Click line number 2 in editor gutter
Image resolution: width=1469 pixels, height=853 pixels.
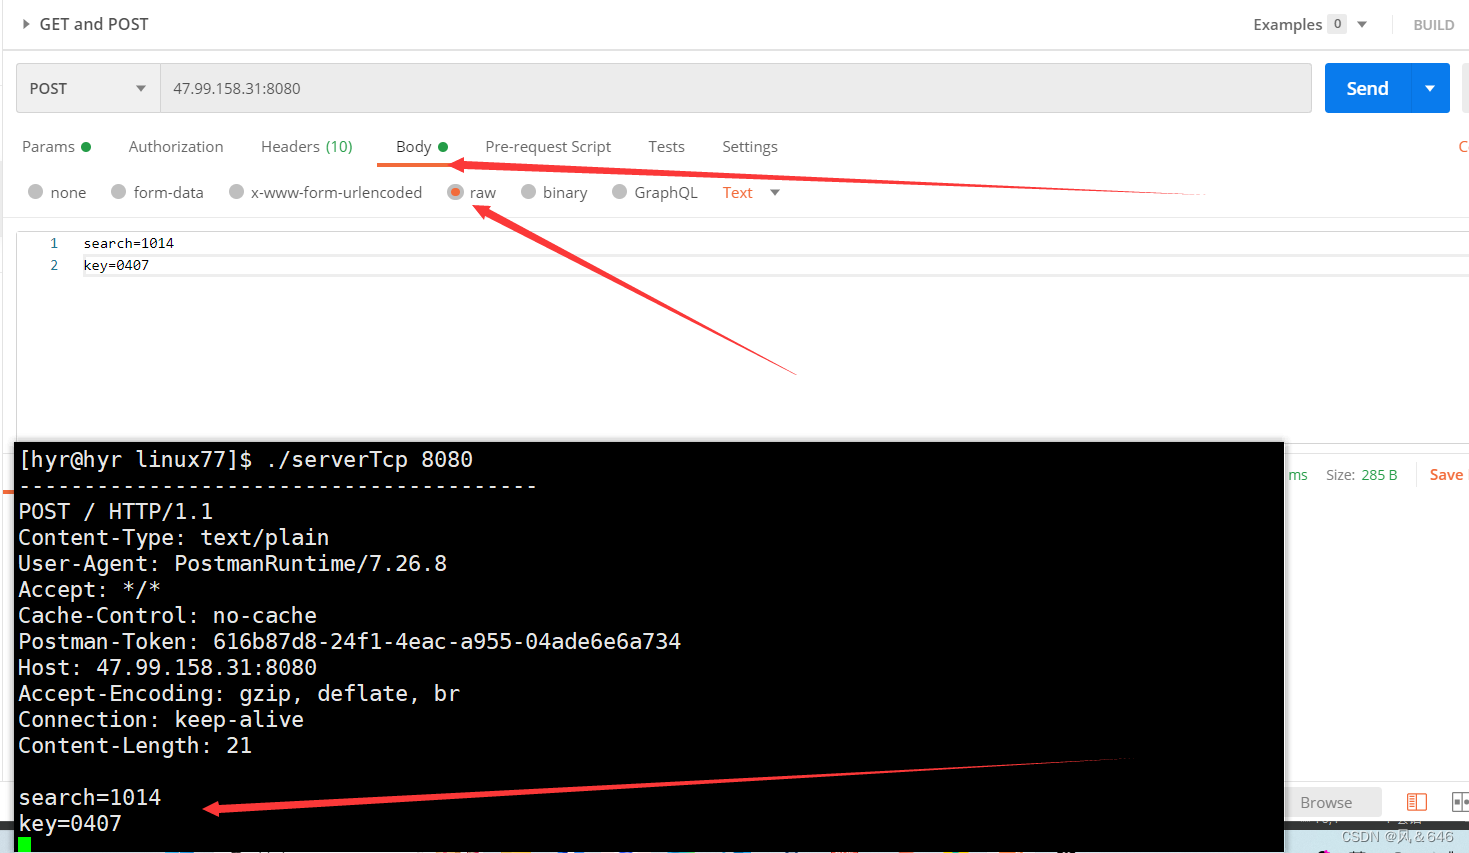54,265
